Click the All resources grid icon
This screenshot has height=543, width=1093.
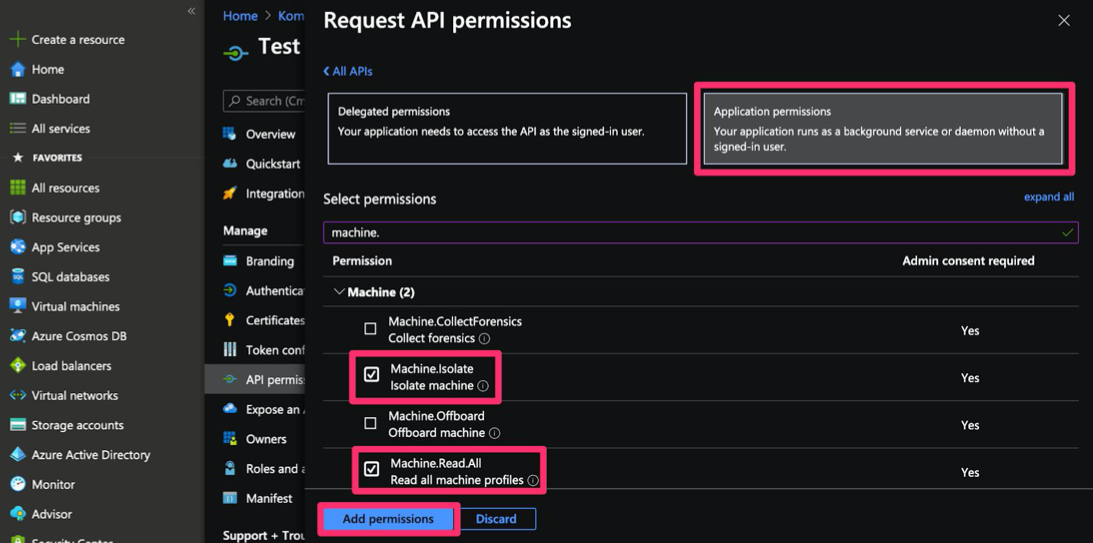(x=18, y=188)
